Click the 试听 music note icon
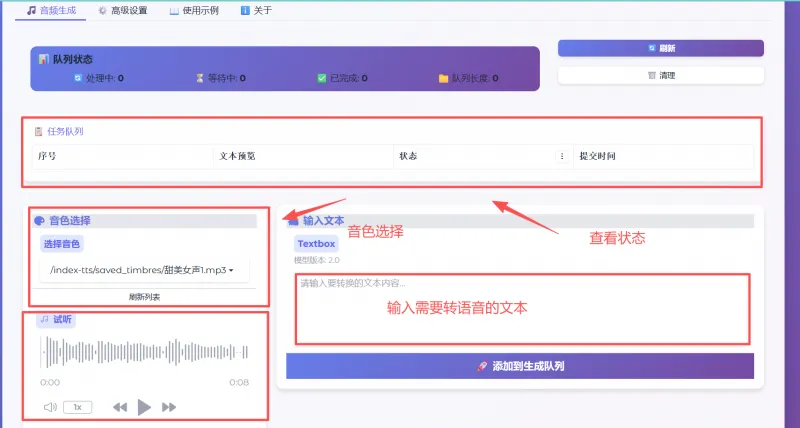 (45, 319)
